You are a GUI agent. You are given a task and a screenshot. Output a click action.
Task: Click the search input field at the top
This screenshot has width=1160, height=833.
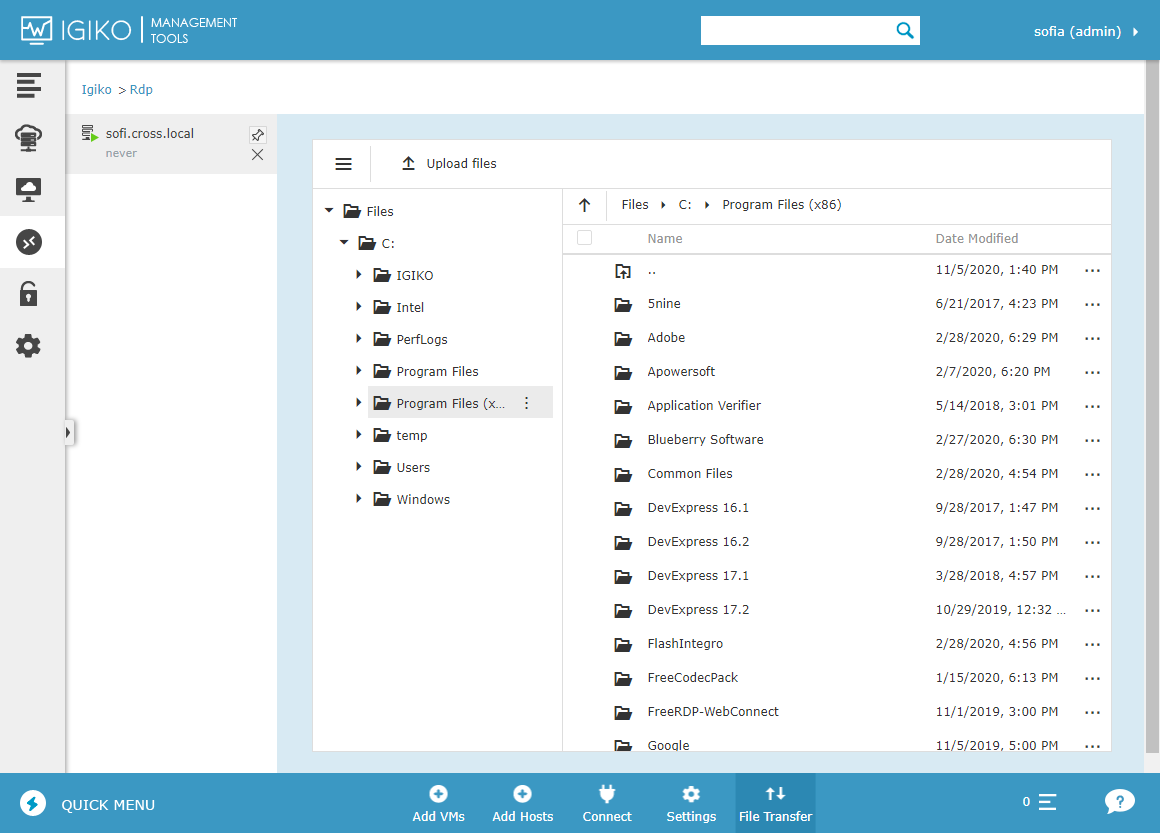tap(800, 30)
